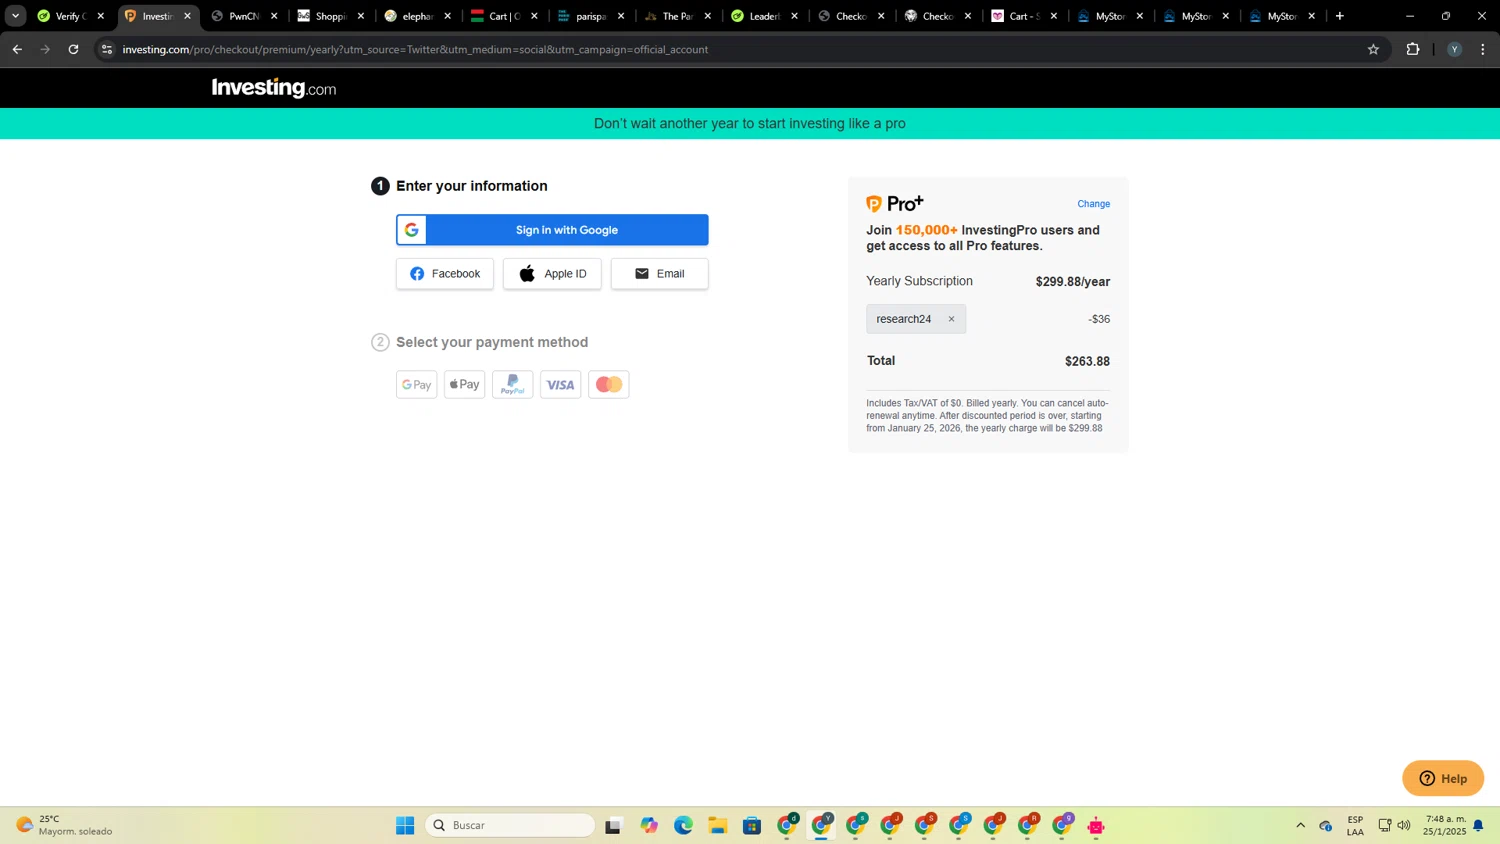Select PayPal payment method
This screenshot has height=844, width=1500.
click(x=513, y=385)
